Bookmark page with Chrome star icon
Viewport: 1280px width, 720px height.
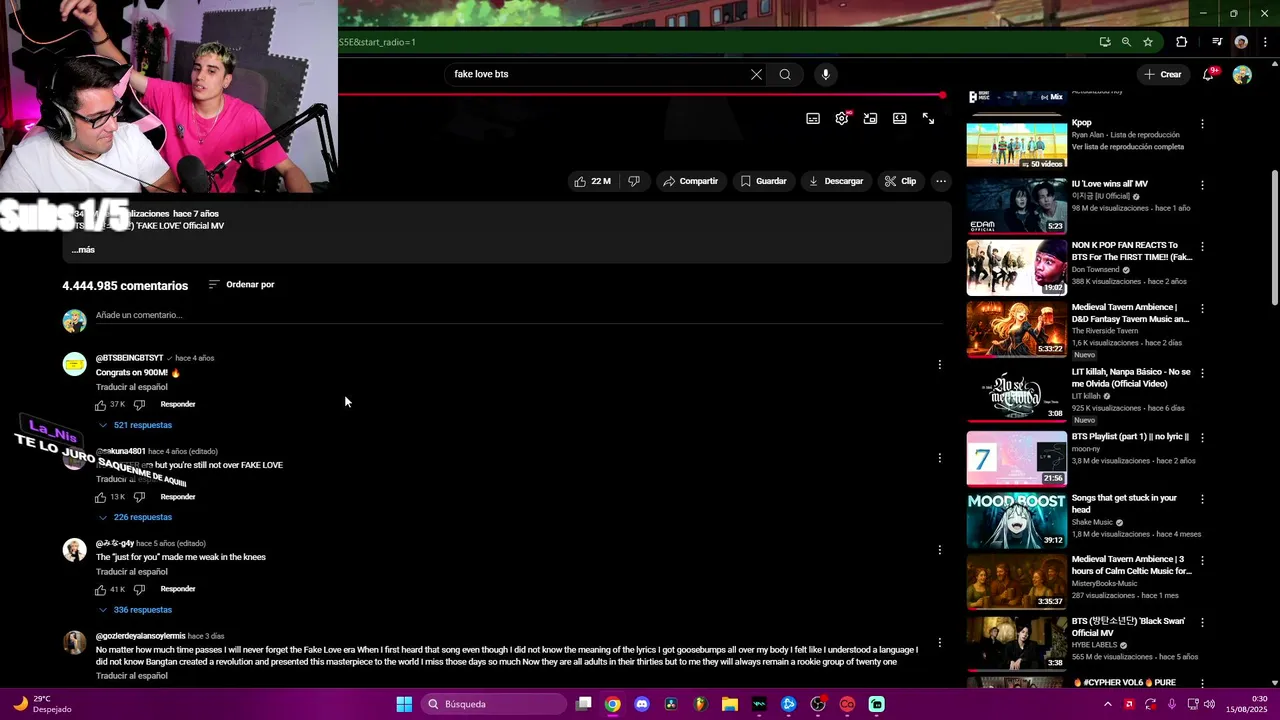1148,42
